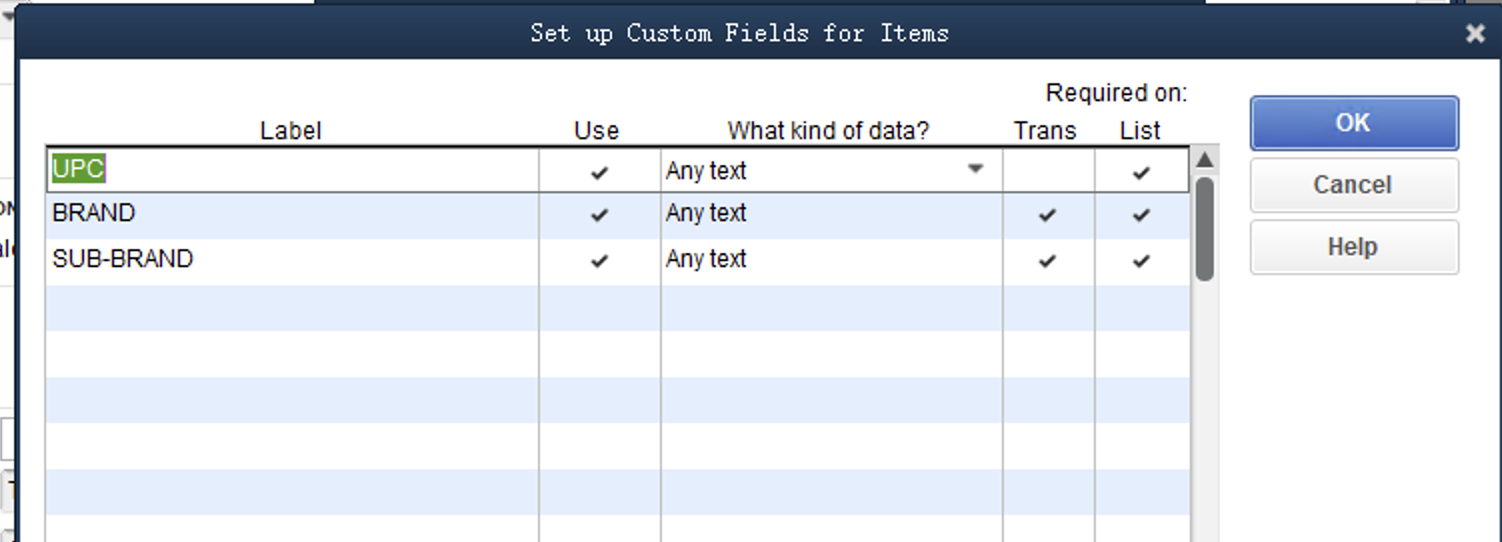Click the OK button
Viewport: 1502px width, 542px height.
[x=1354, y=123]
